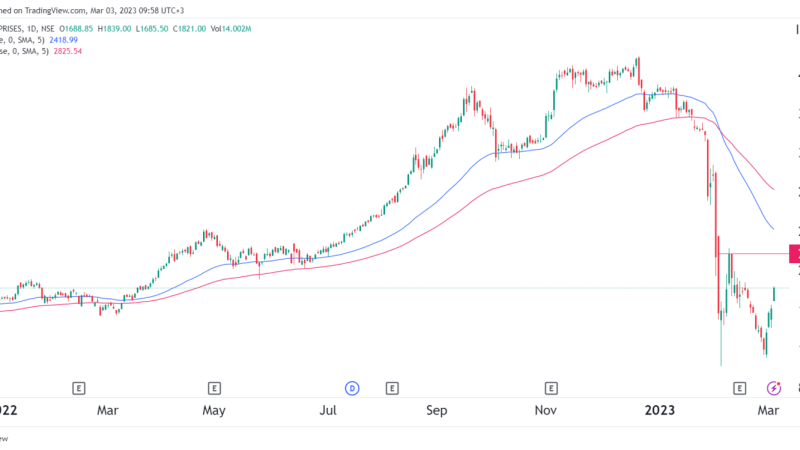
Task: Click the Nov label on time axis
Action: click(545, 410)
